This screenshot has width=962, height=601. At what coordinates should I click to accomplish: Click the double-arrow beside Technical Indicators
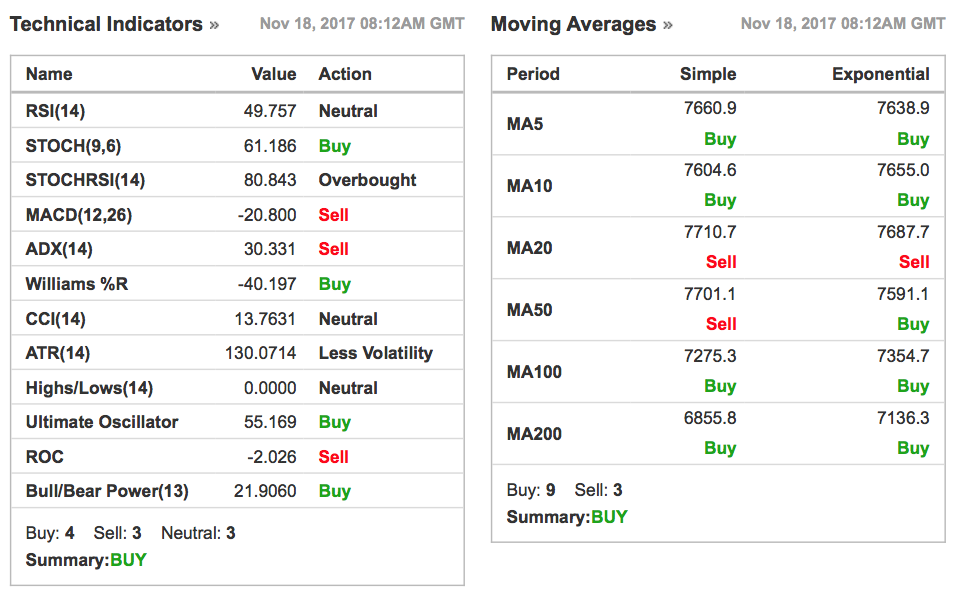(x=214, y=25)
